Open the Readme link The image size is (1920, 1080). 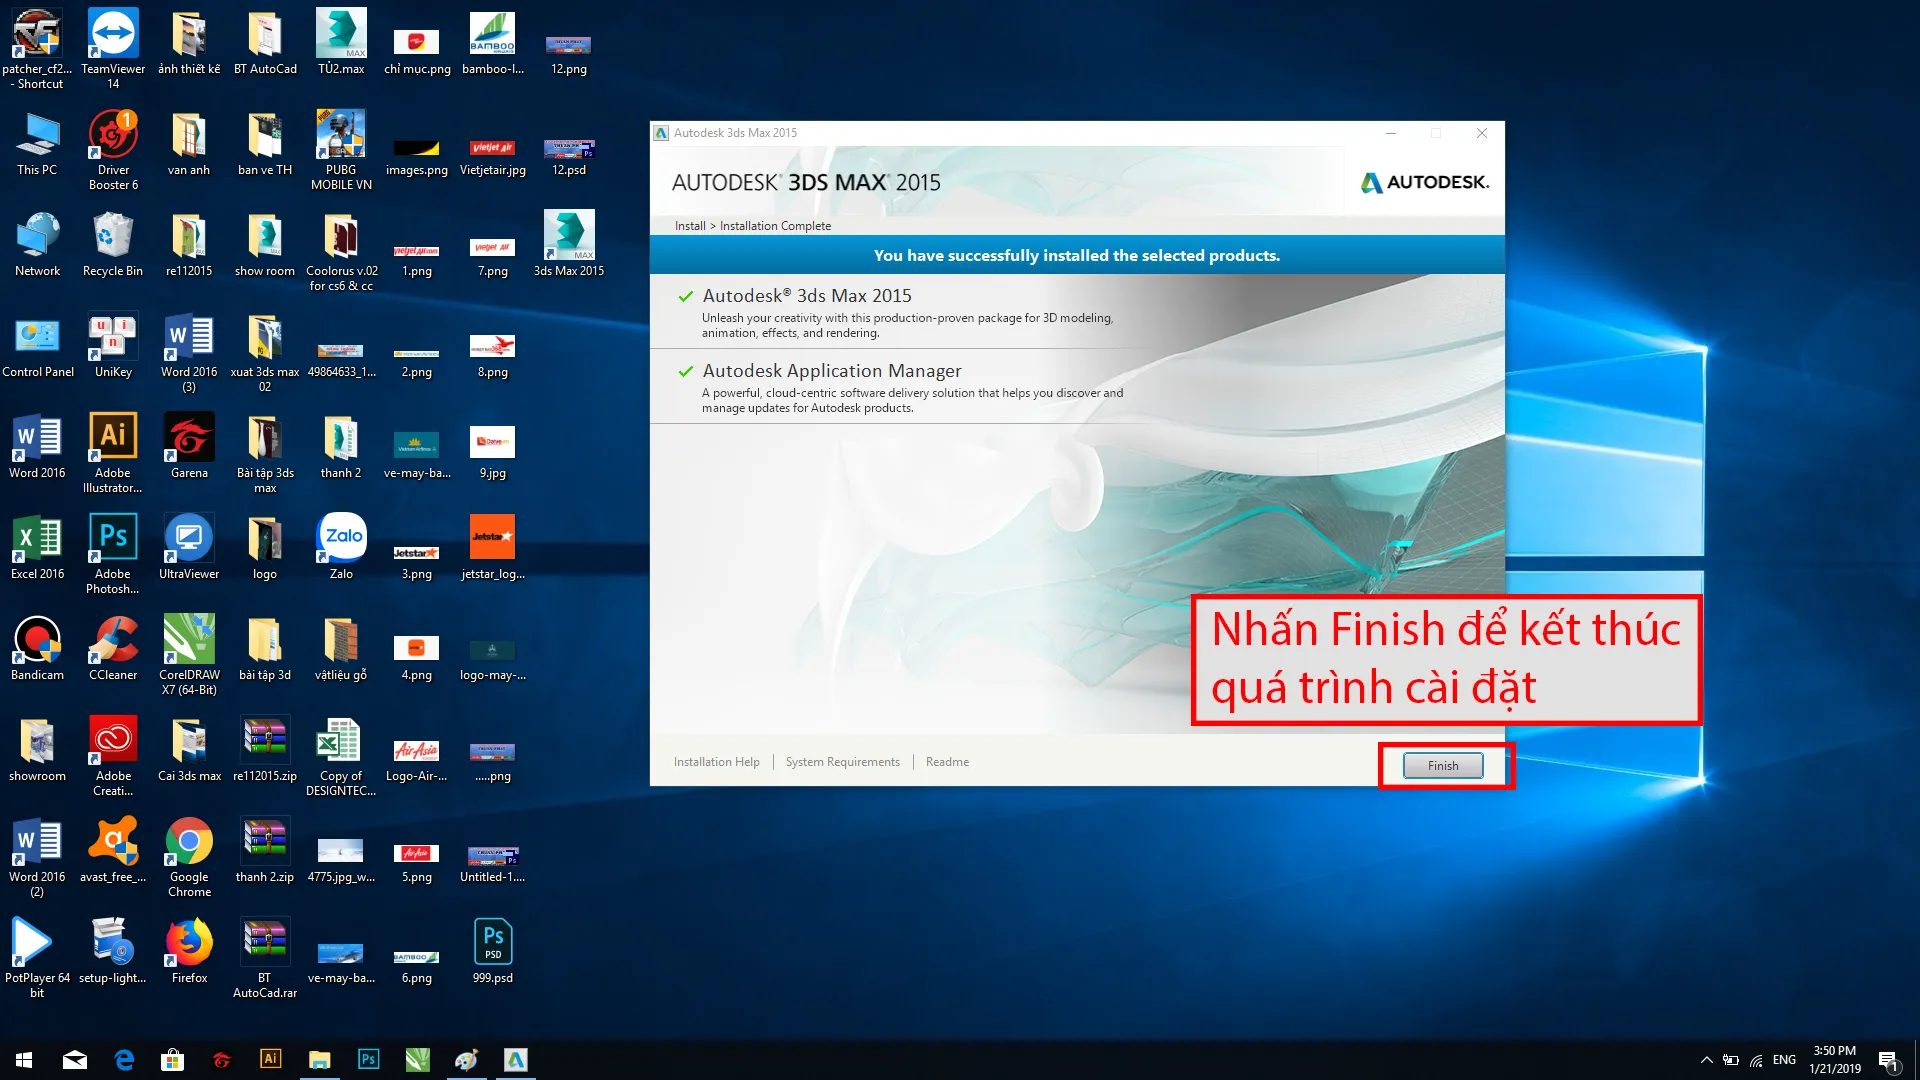click(x=947, y=762)
